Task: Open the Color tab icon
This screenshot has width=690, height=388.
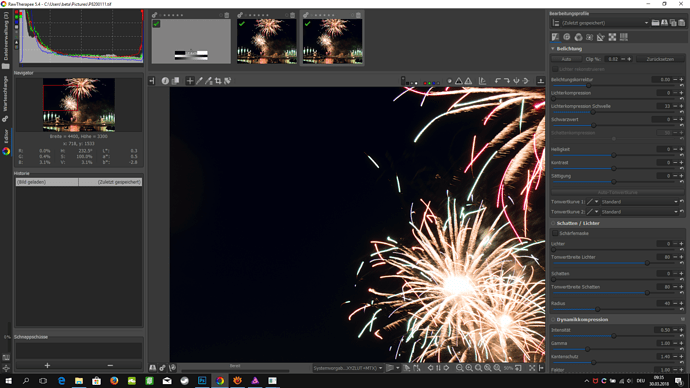Action: tap(578, 37)
